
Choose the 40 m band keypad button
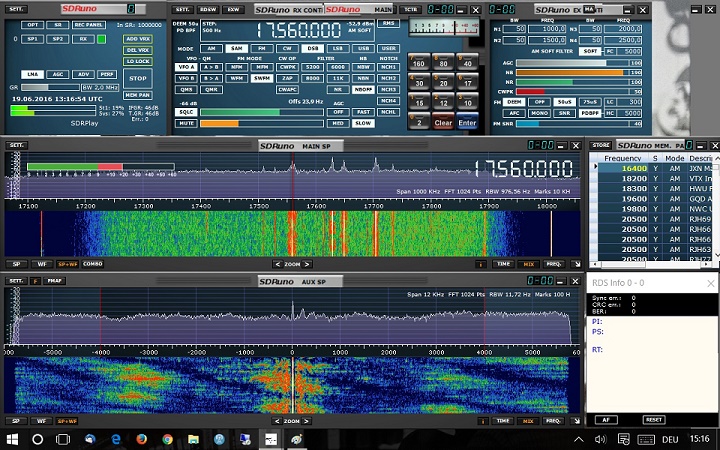[x=467, y=62]
